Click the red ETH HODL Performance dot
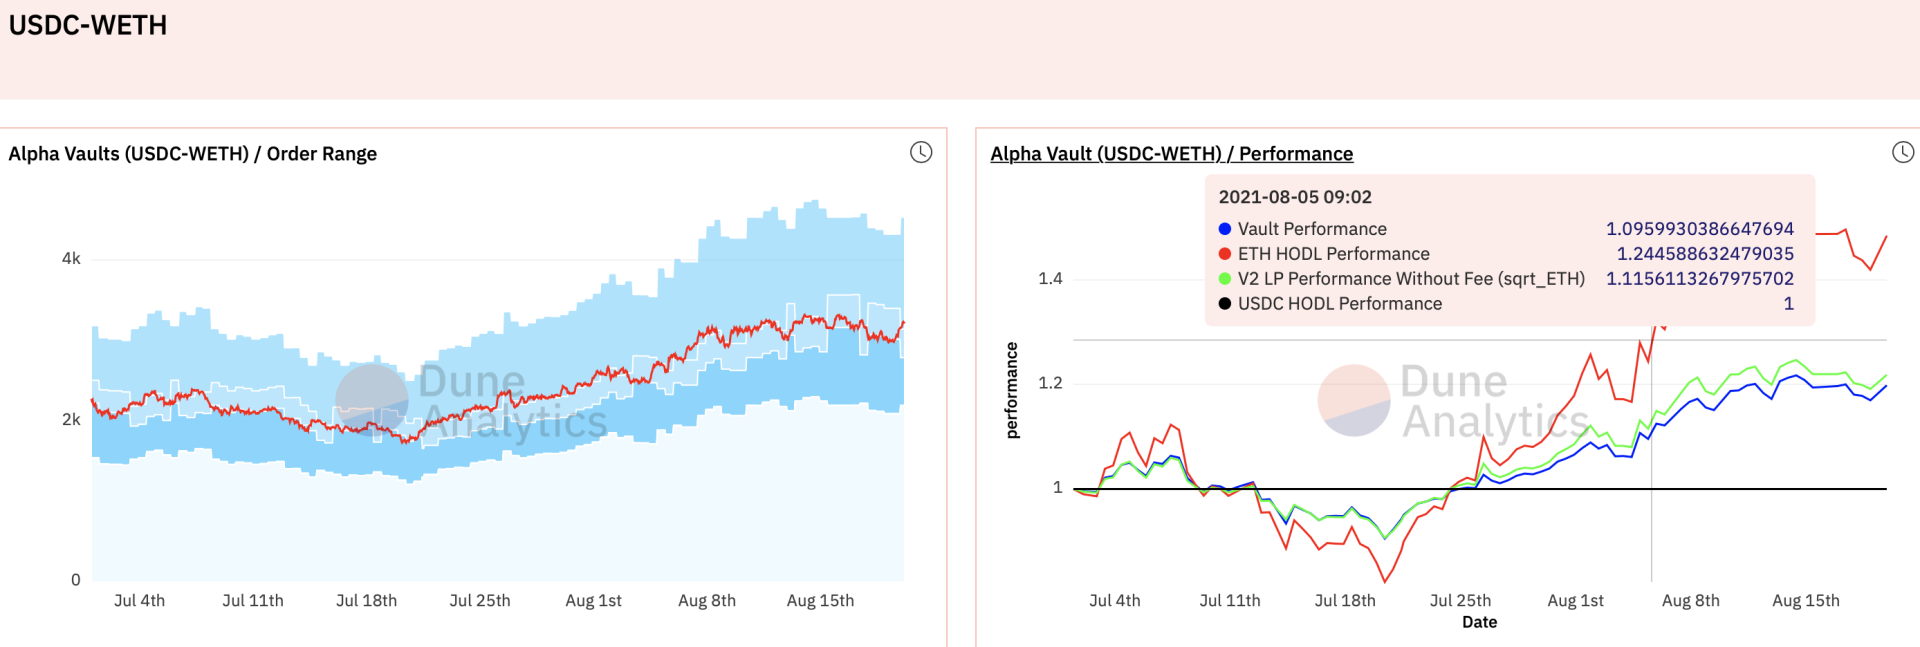 pos(1225,254)
